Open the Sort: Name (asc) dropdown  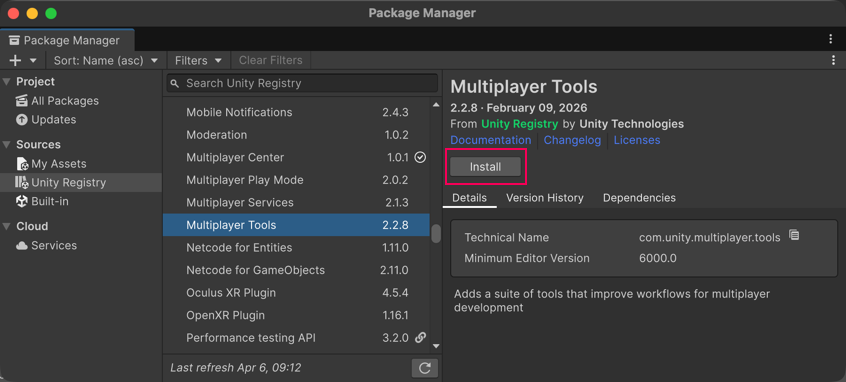(106, 60)
